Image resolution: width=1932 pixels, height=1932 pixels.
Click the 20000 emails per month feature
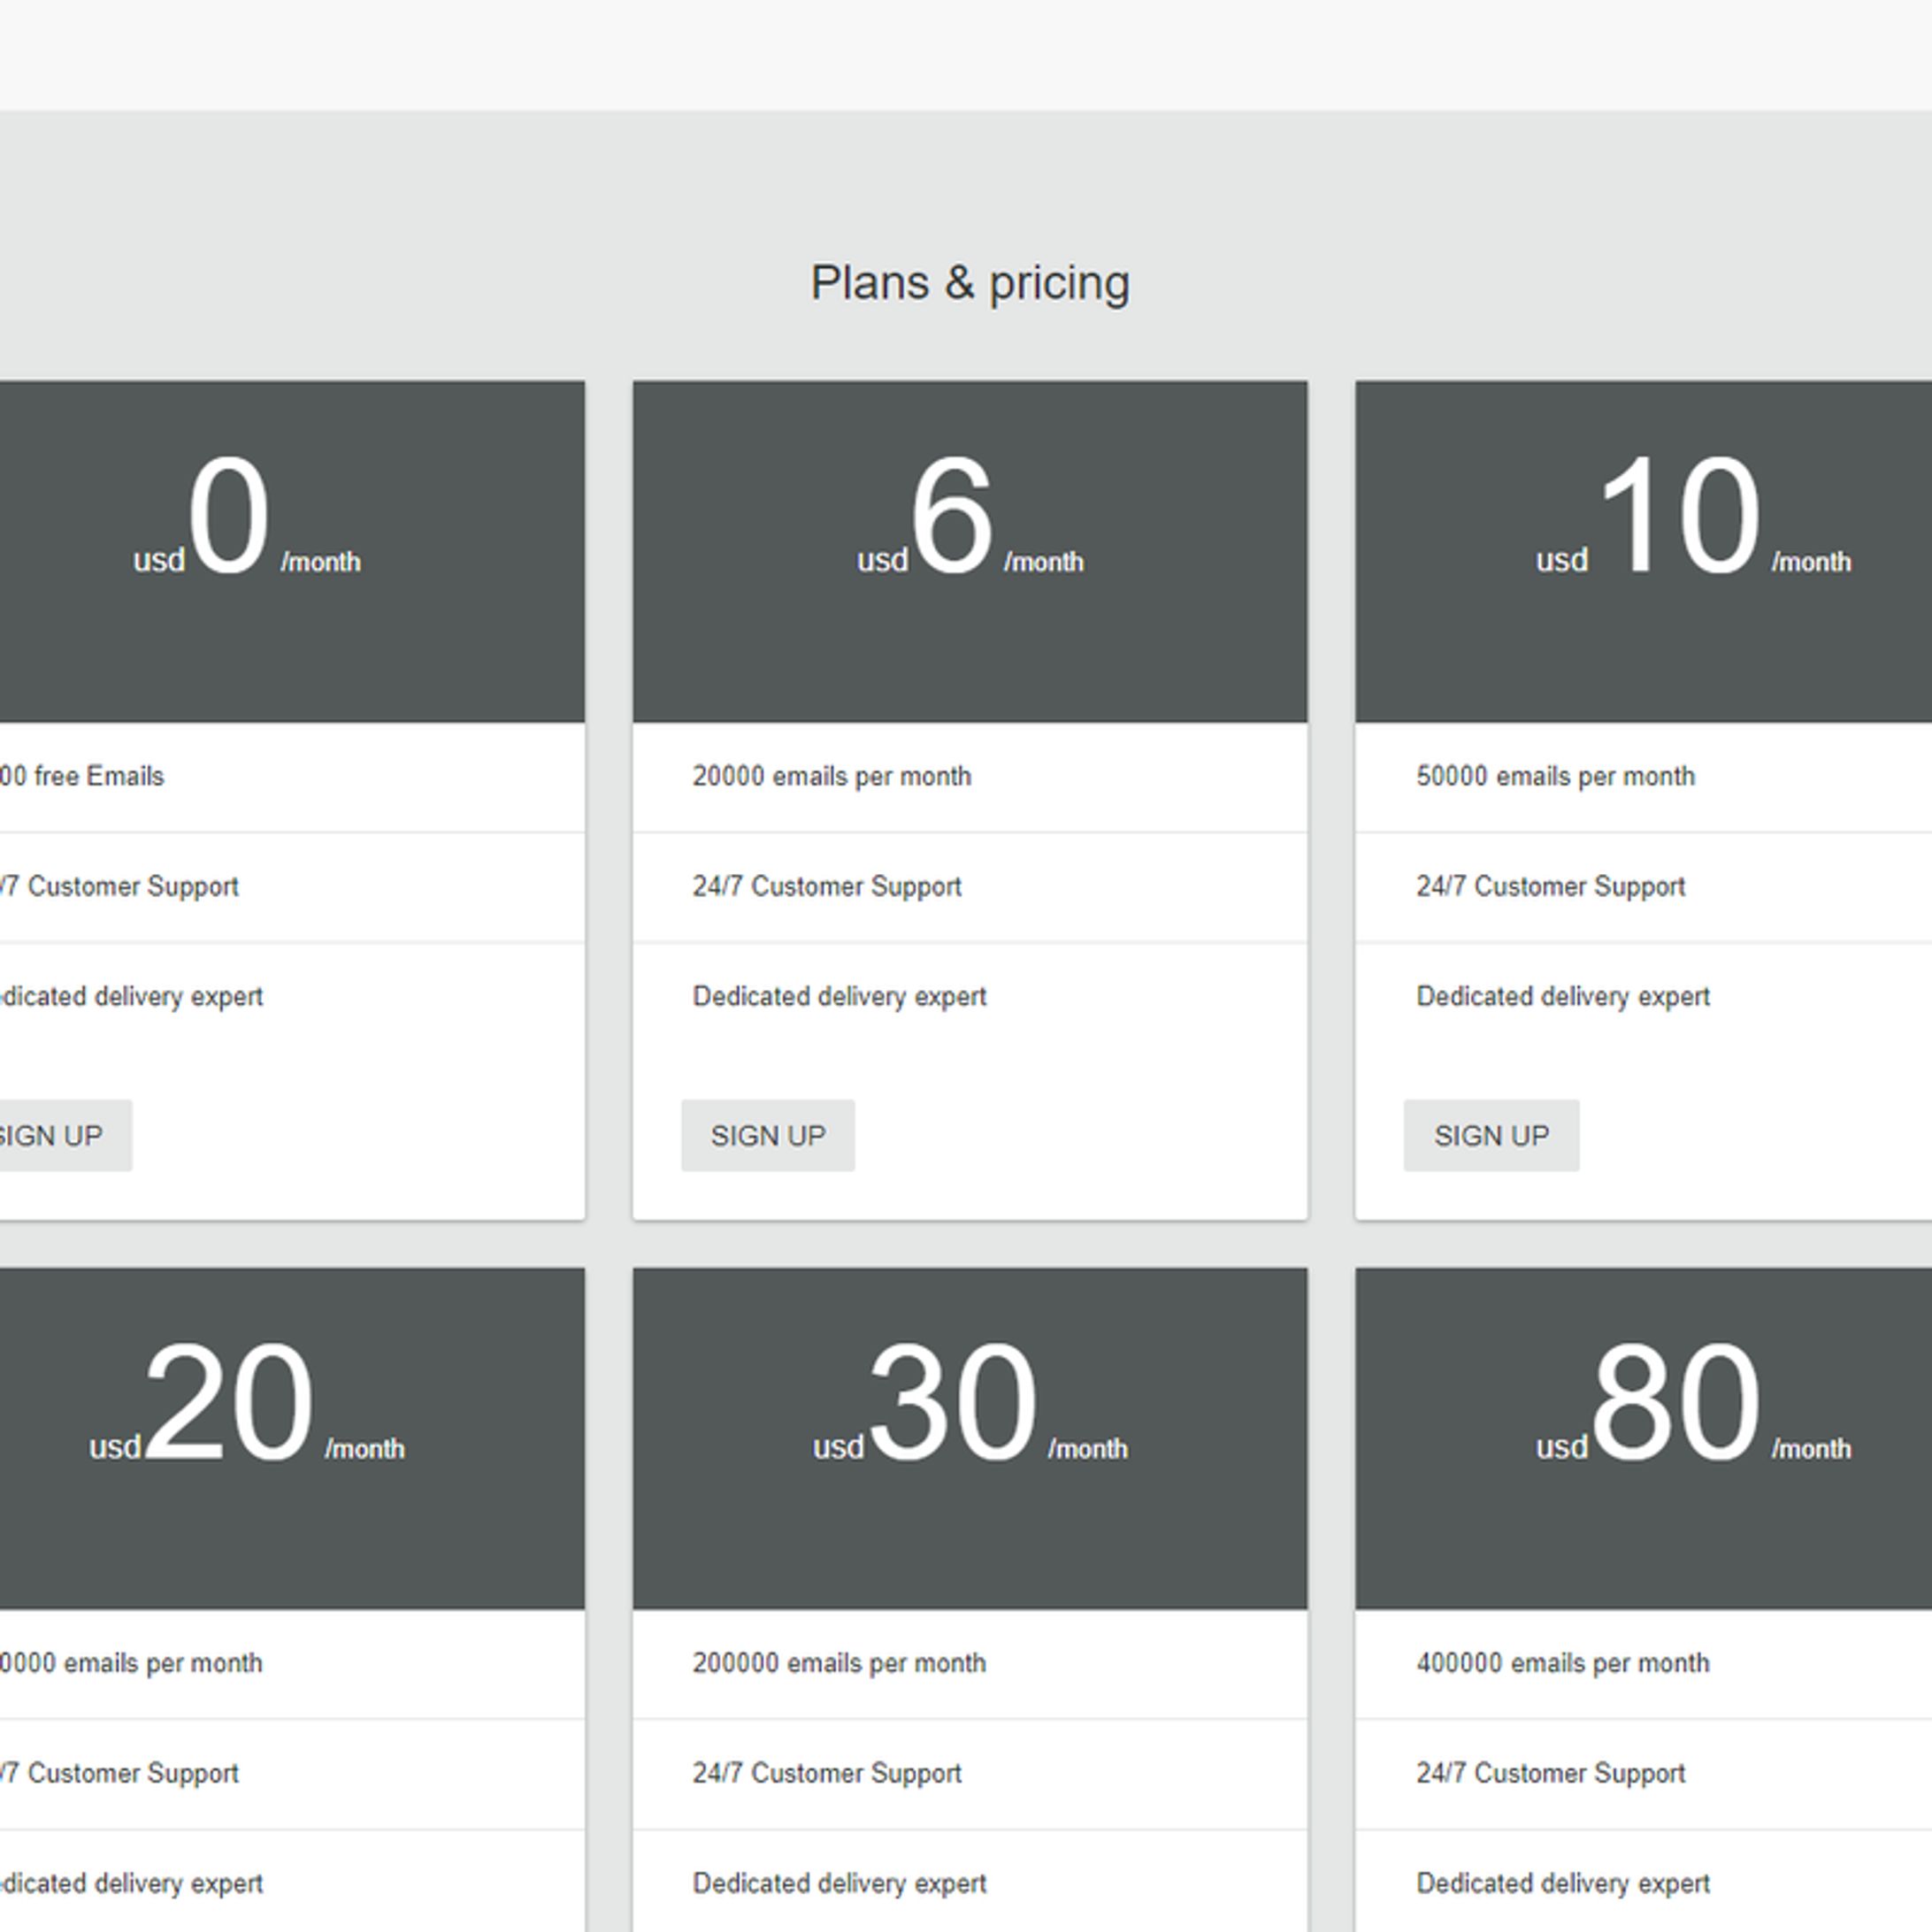831,777
